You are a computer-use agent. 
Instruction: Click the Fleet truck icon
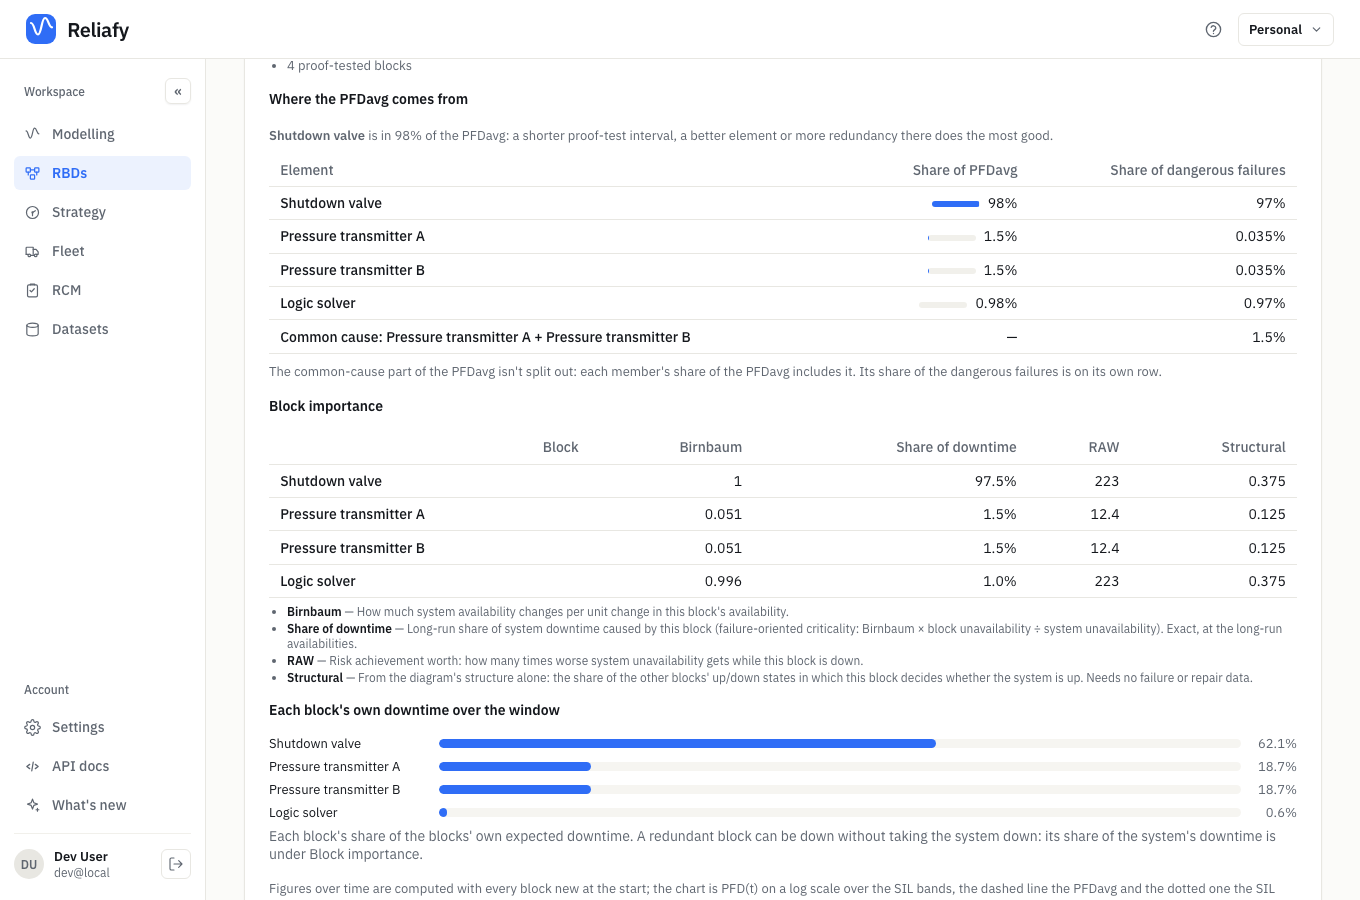pyautogui.click(x=32, y=251)
